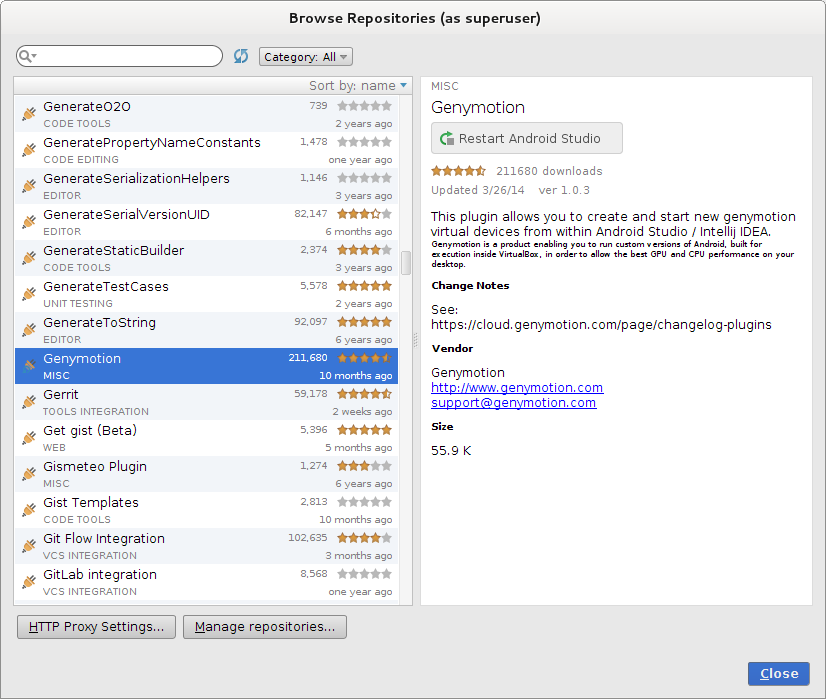Select the GenerateO2O plugin name
826x699 pixels.
(87, 106)
